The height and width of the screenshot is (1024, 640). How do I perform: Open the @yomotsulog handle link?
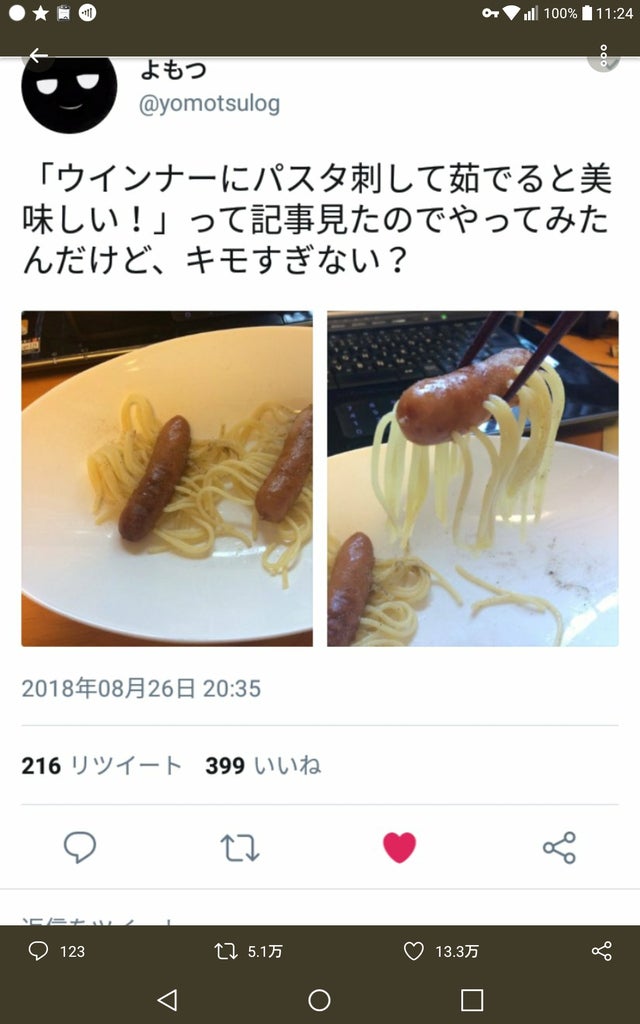210,104
